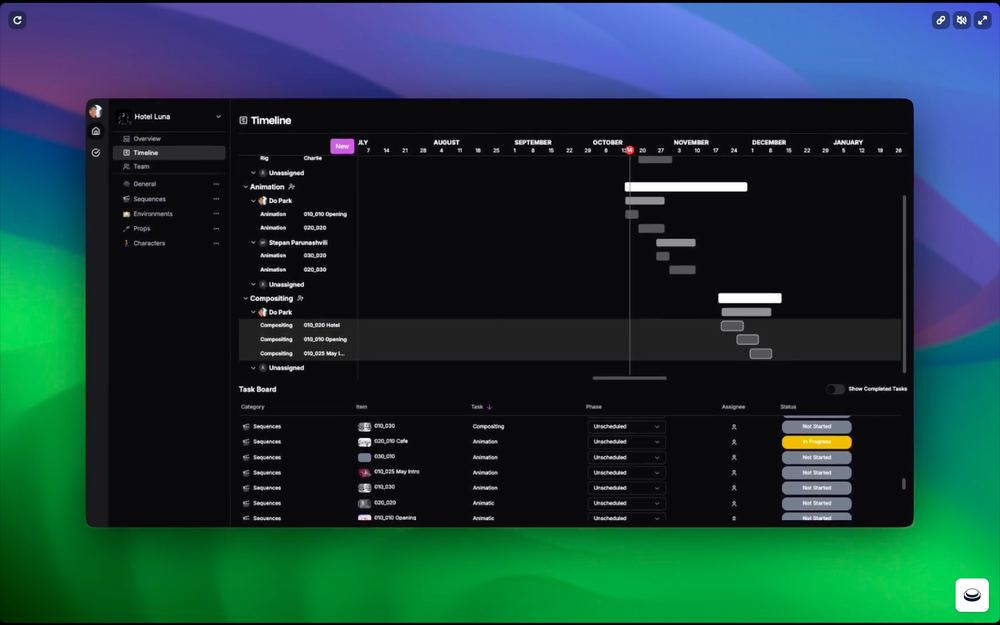Click assignee icon on the 030_010 row
Image resolution: width=1000 pixels, height=625 pixels.
tap(734, 457)
